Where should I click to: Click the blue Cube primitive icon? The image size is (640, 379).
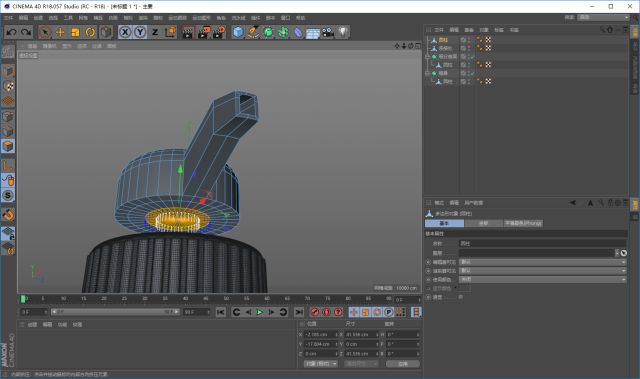238,32
